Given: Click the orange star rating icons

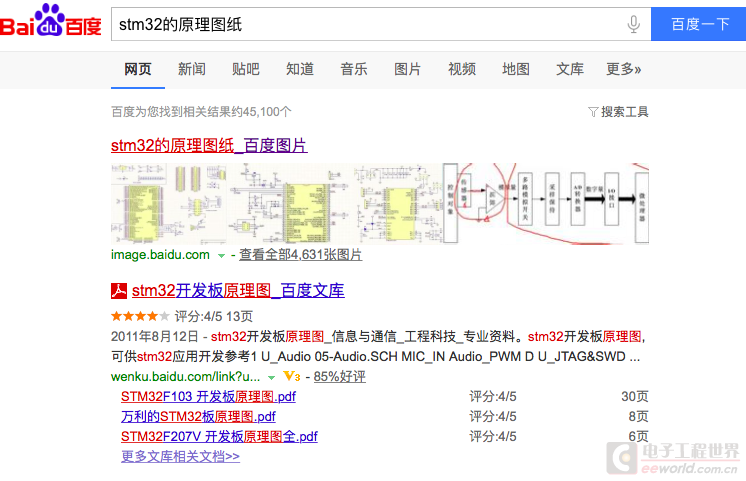Looking at the screenshot, I should pyautogui.click(x=140, y=316).
